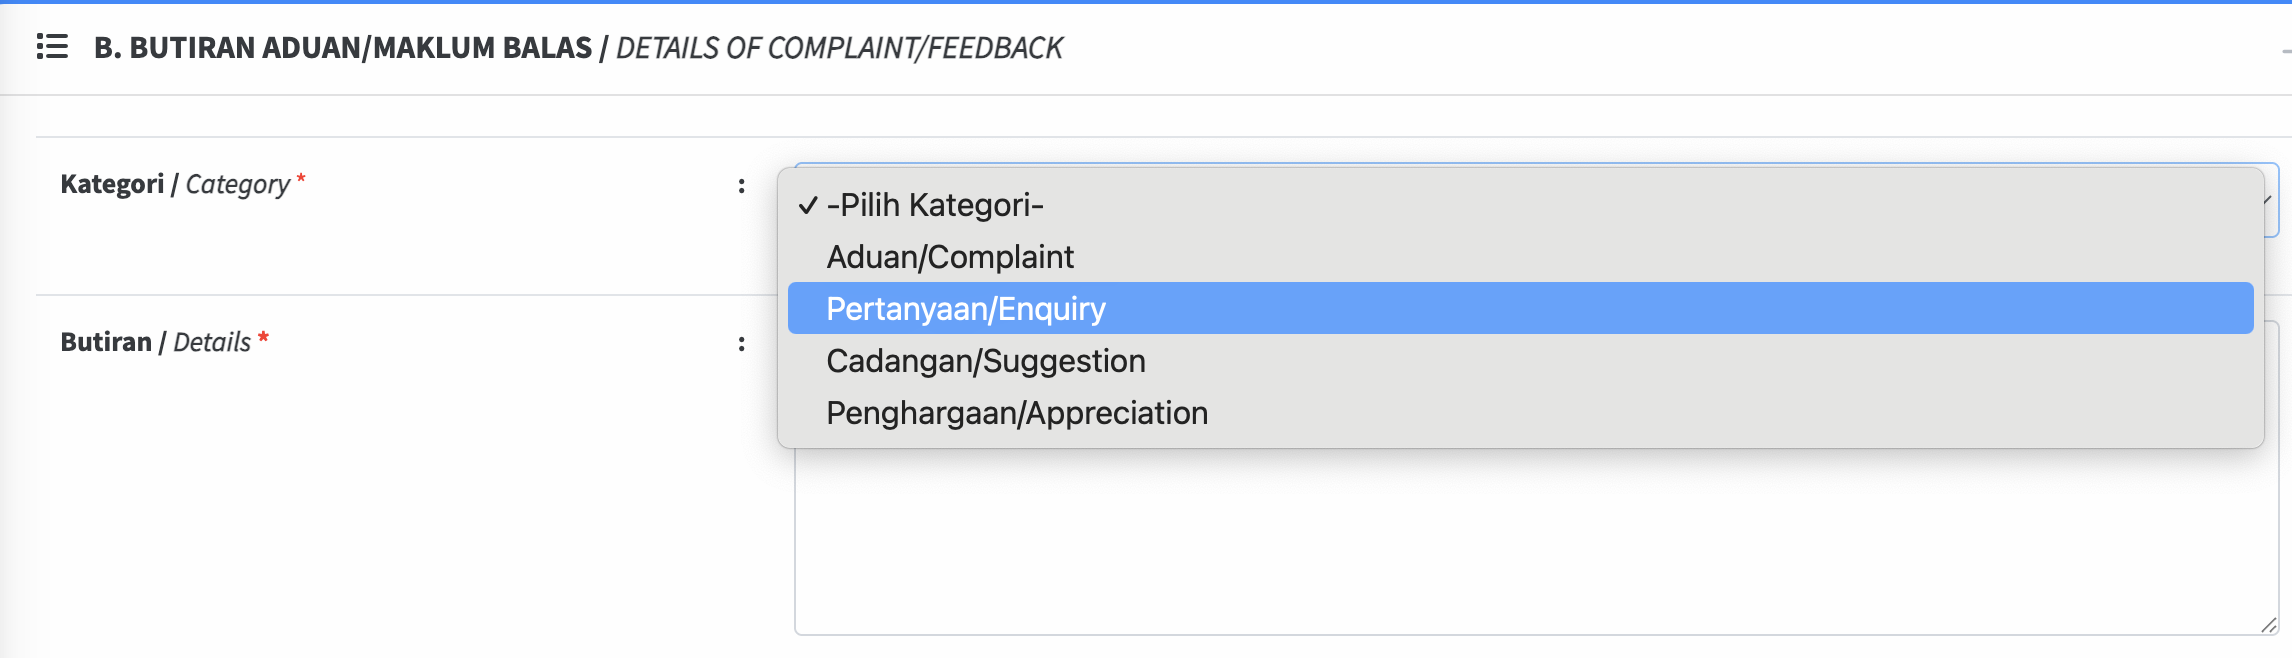Click the Kategori select box arrow
The image size is (2292, 658).
pos(2268,200)
